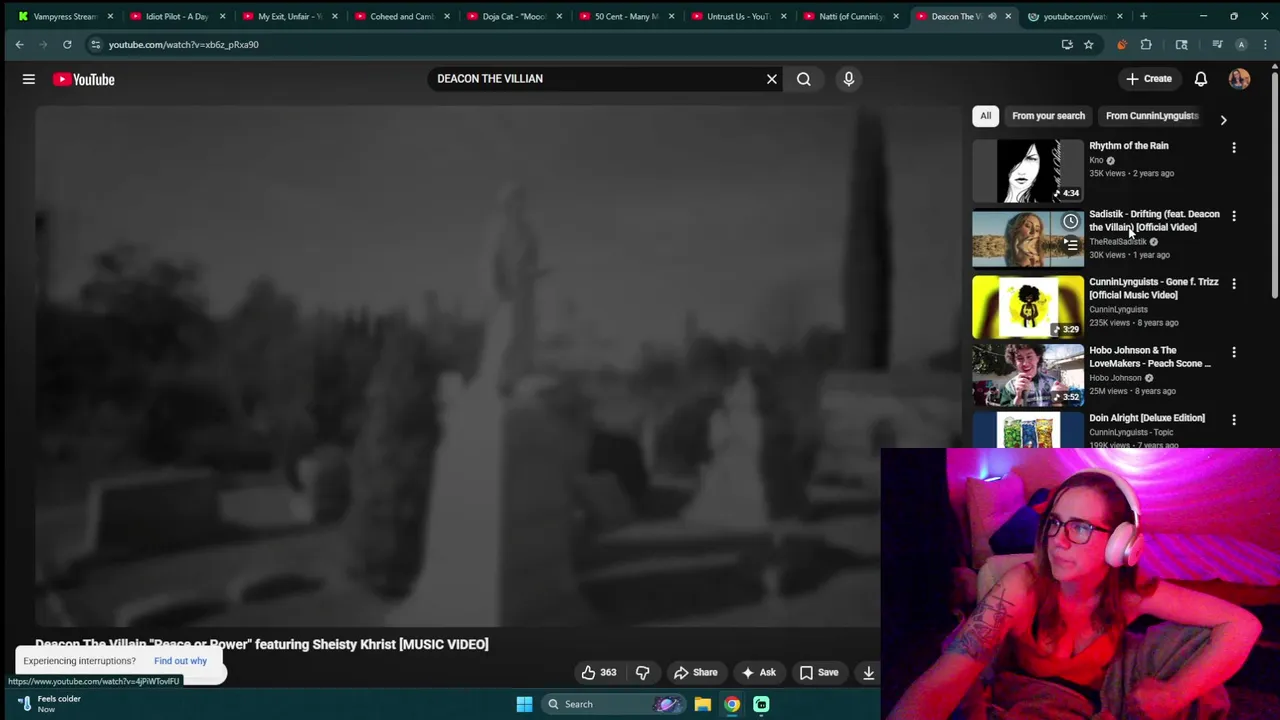Open CunninLynguists Gone thumbnail
The height and width of the screenshot is (720, 1280).
click(x=1028, y=307)
